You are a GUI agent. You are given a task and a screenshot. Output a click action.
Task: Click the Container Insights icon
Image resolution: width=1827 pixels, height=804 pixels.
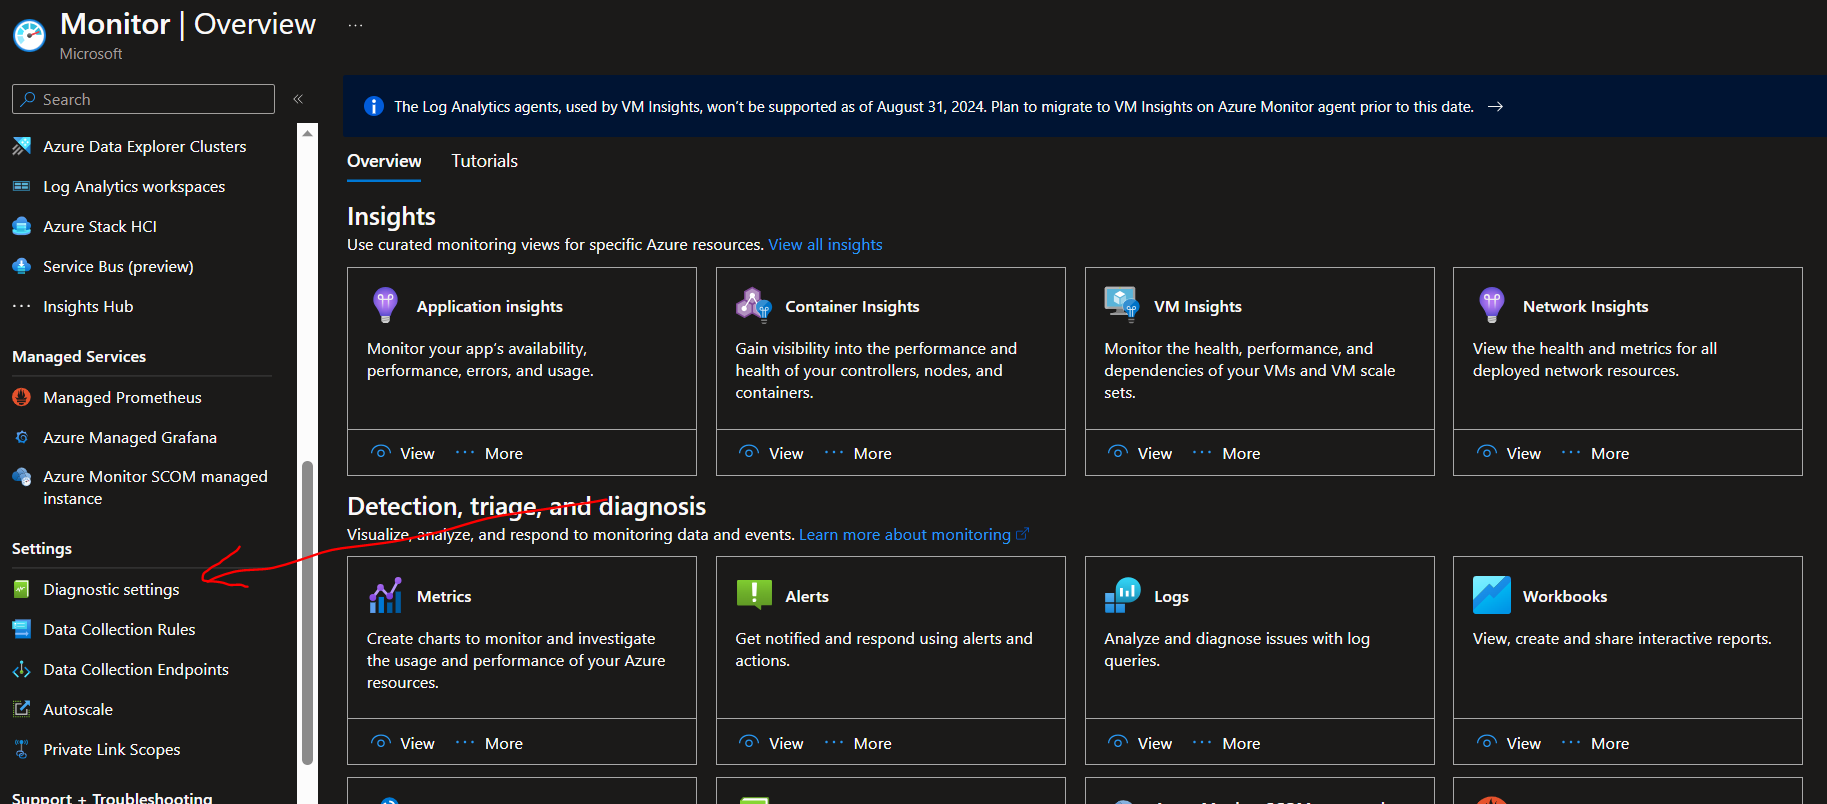point(754,304)
